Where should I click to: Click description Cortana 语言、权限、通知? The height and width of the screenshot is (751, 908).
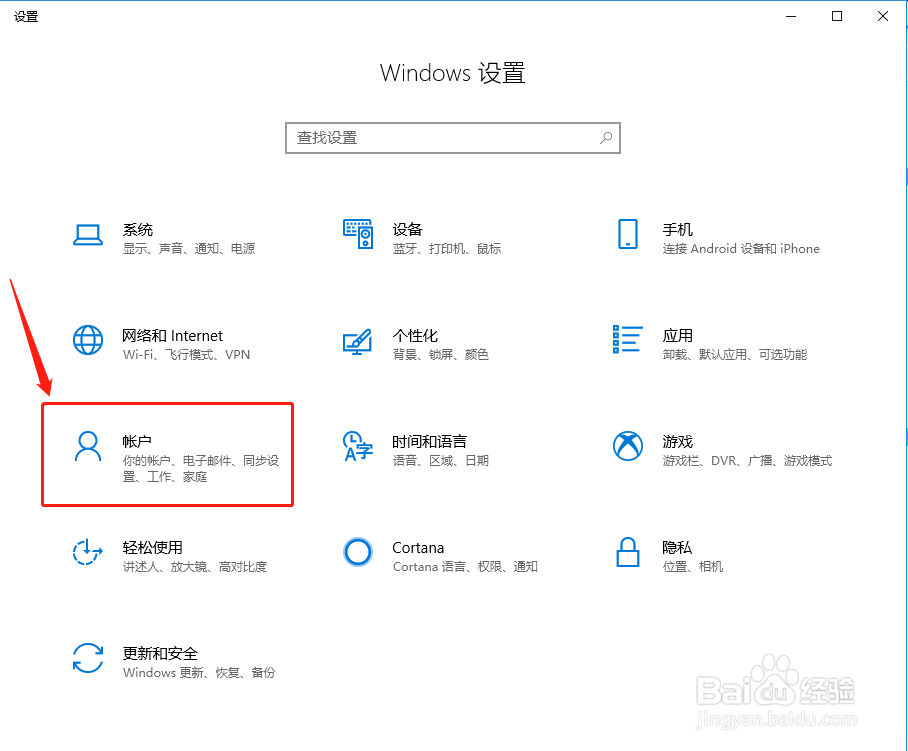tap(466, 567)
